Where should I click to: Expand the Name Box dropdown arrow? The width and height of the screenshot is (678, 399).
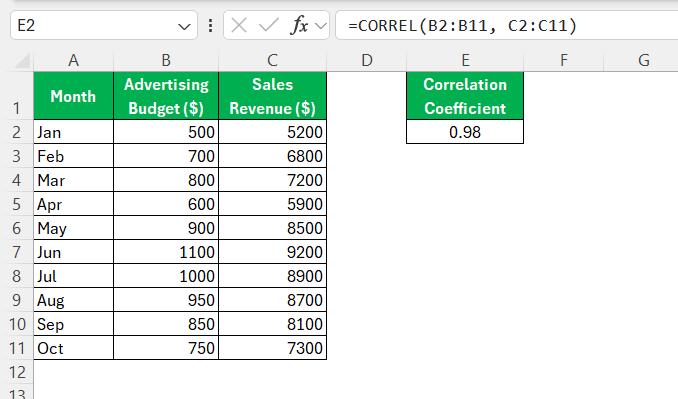tap(184, 26)
